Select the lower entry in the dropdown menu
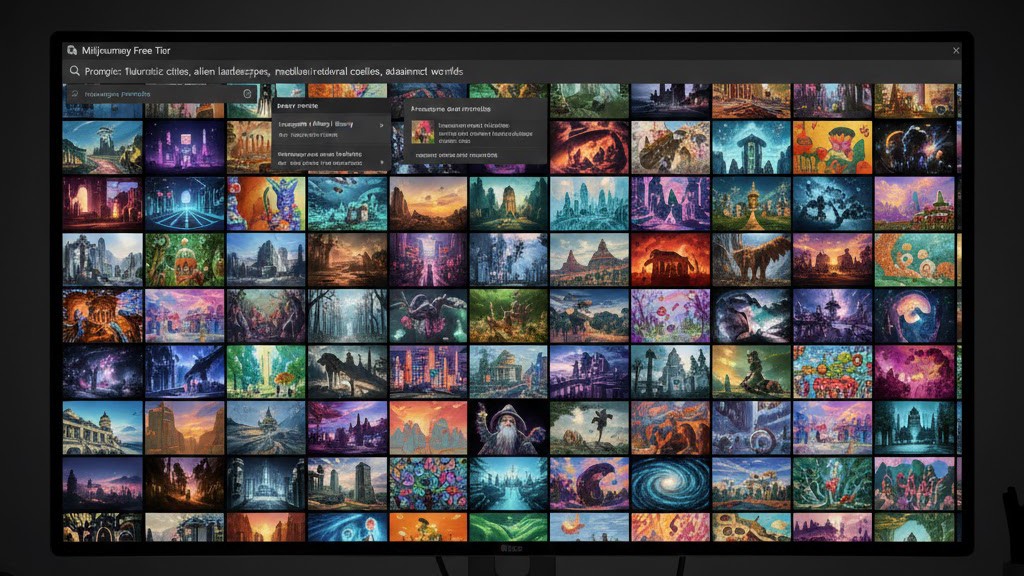Image resolution: width=1024 pixels, height=576 pixels. click(x=320, y=155)
